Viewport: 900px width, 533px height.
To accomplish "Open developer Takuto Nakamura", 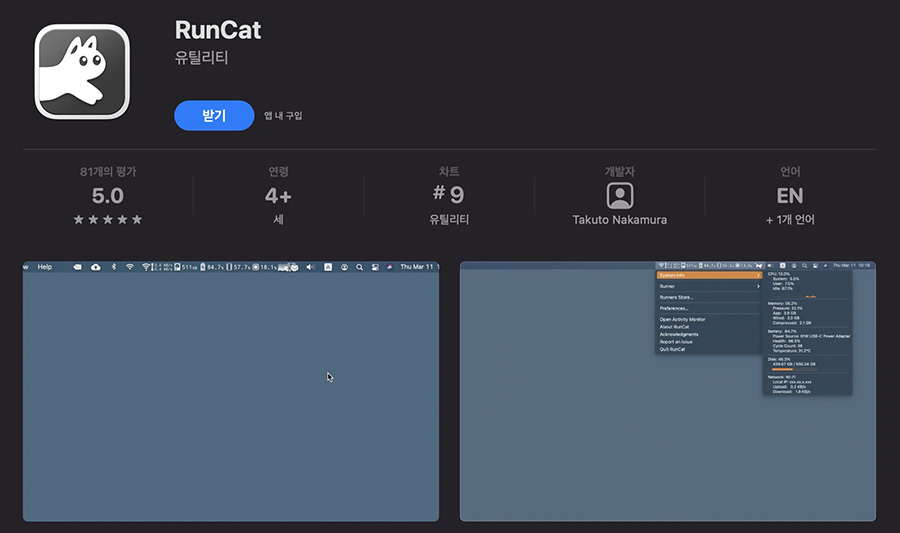I will [620, 220].
